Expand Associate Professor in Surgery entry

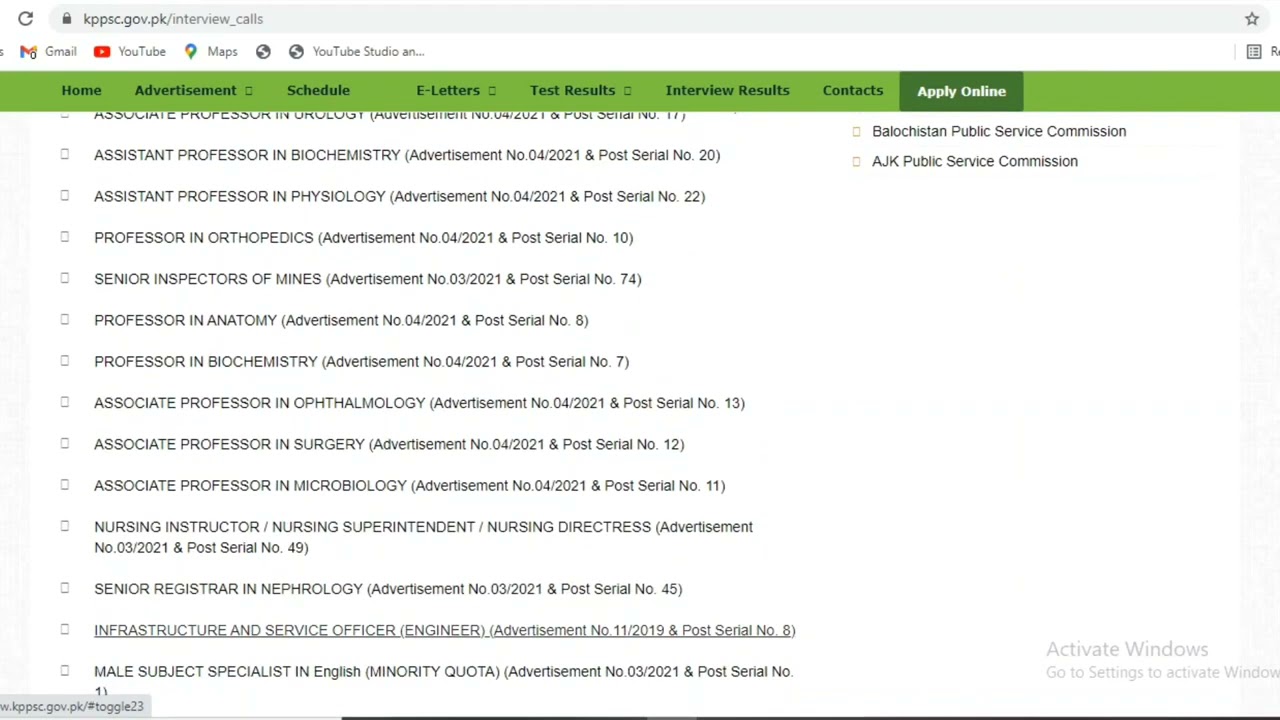tap(389, 444)
